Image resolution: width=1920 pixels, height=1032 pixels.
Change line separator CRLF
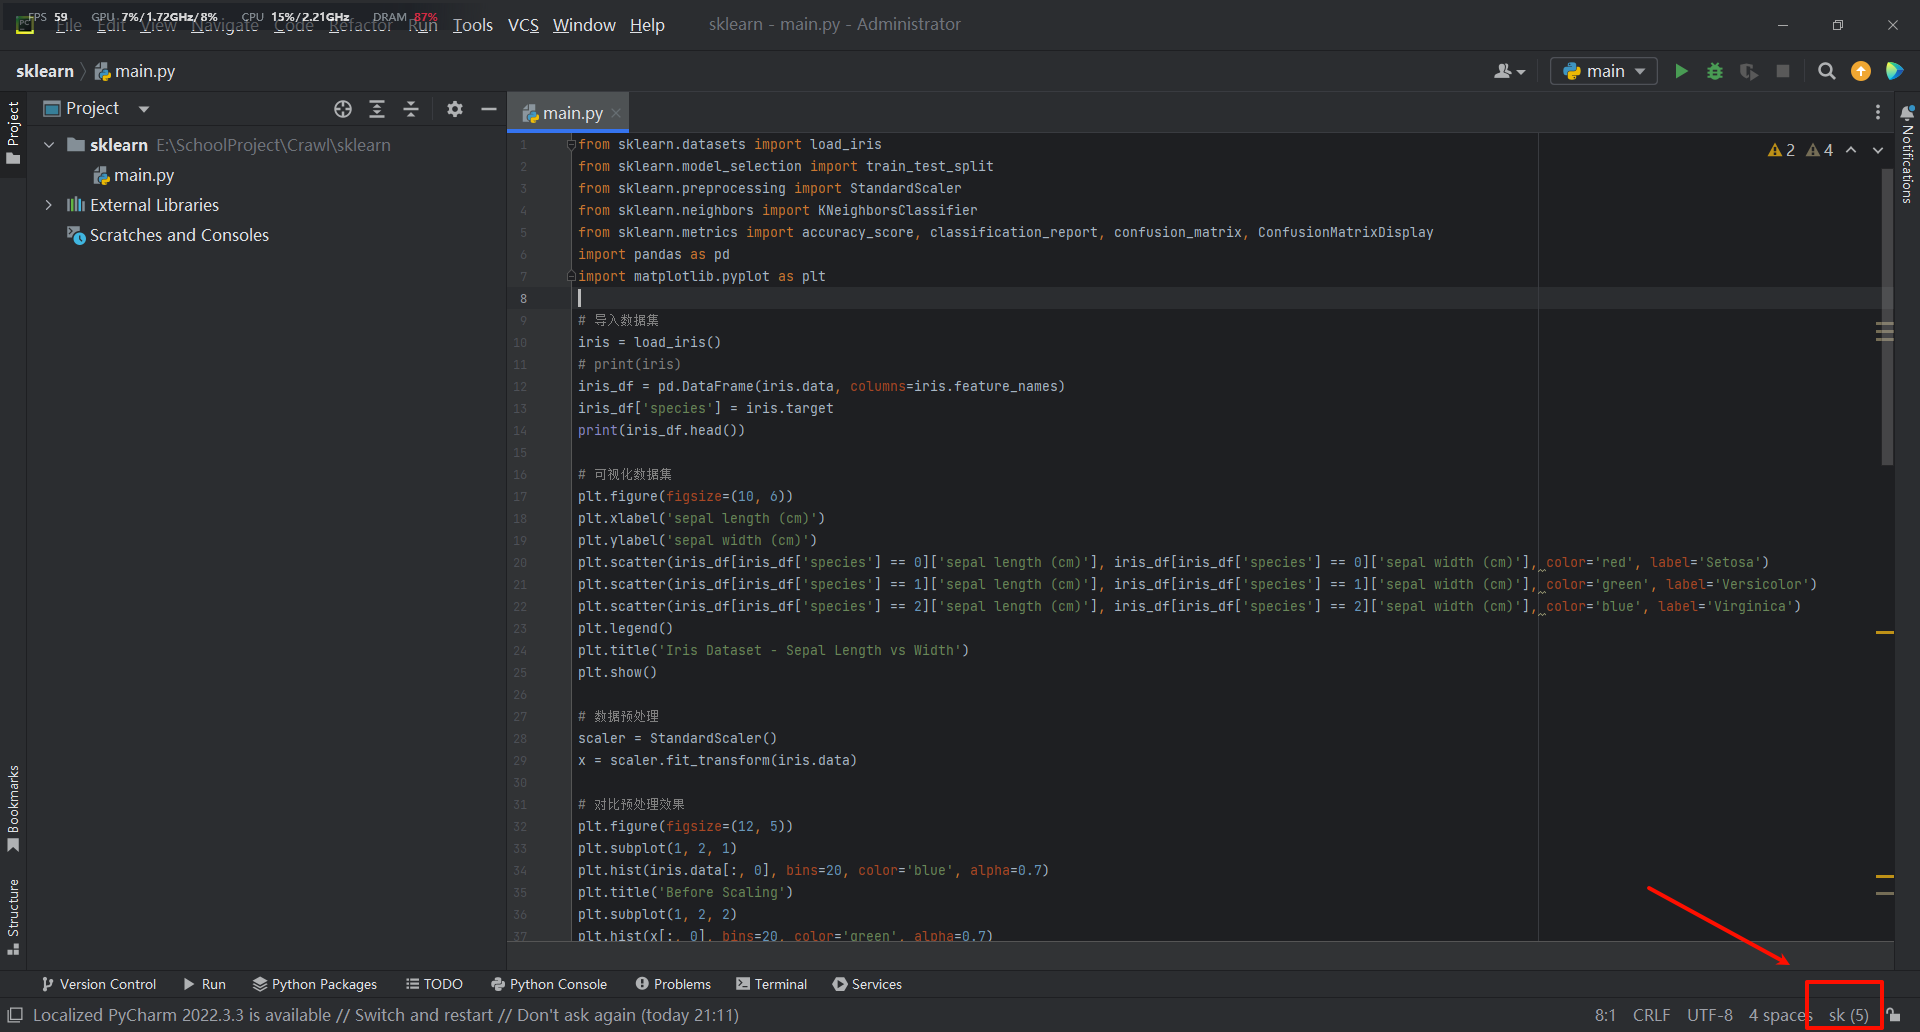1651,1015
